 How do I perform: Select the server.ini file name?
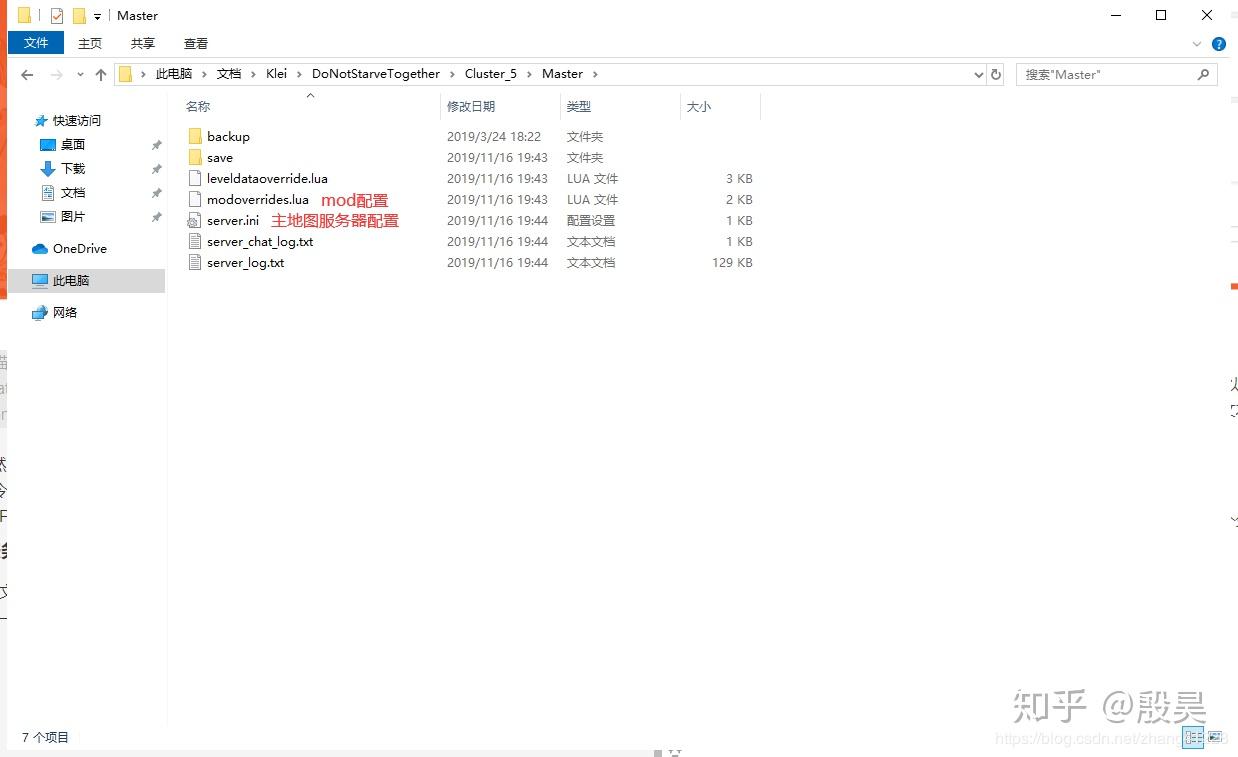pyautogui.click(x=233, y=220)
